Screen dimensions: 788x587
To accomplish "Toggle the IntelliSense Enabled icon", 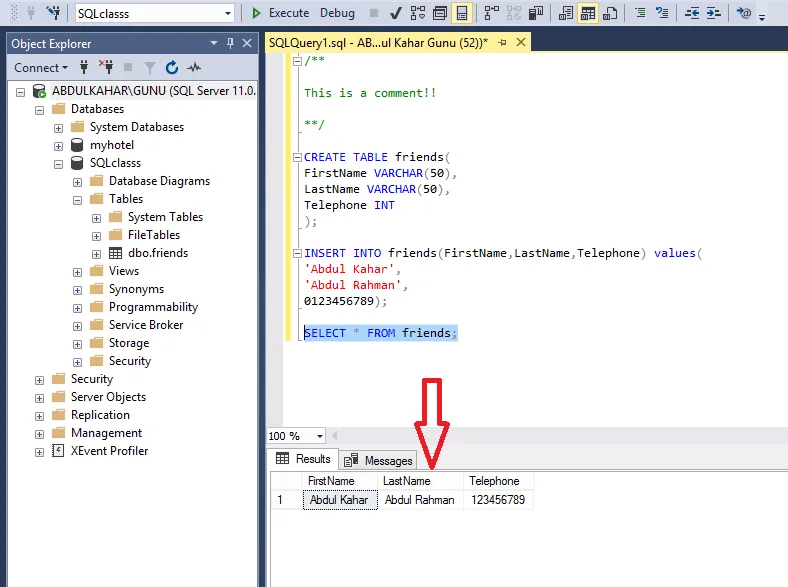I will (x=462, y=13).
